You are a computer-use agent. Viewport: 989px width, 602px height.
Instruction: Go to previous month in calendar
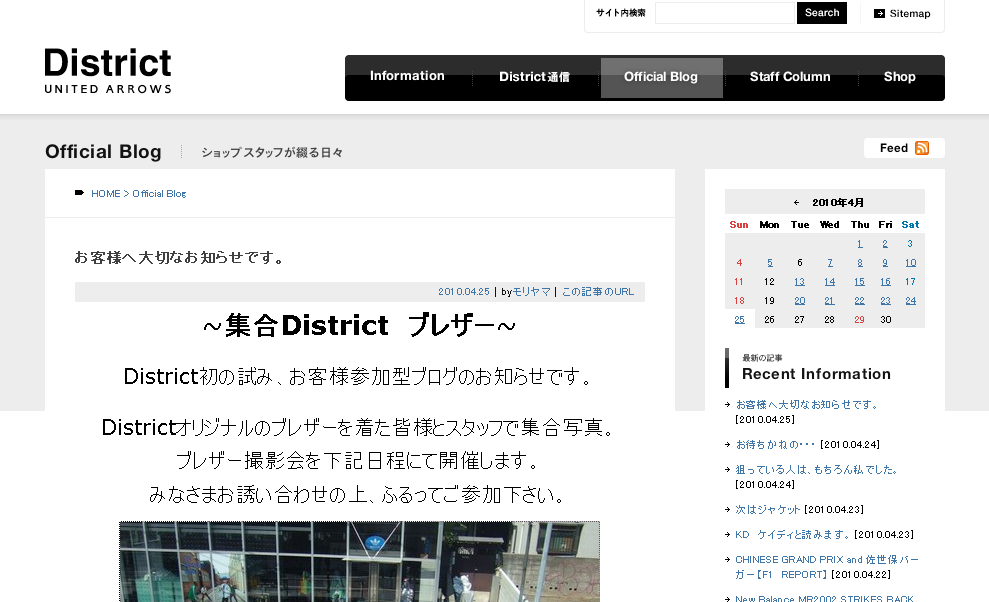[x=796, y=202]
